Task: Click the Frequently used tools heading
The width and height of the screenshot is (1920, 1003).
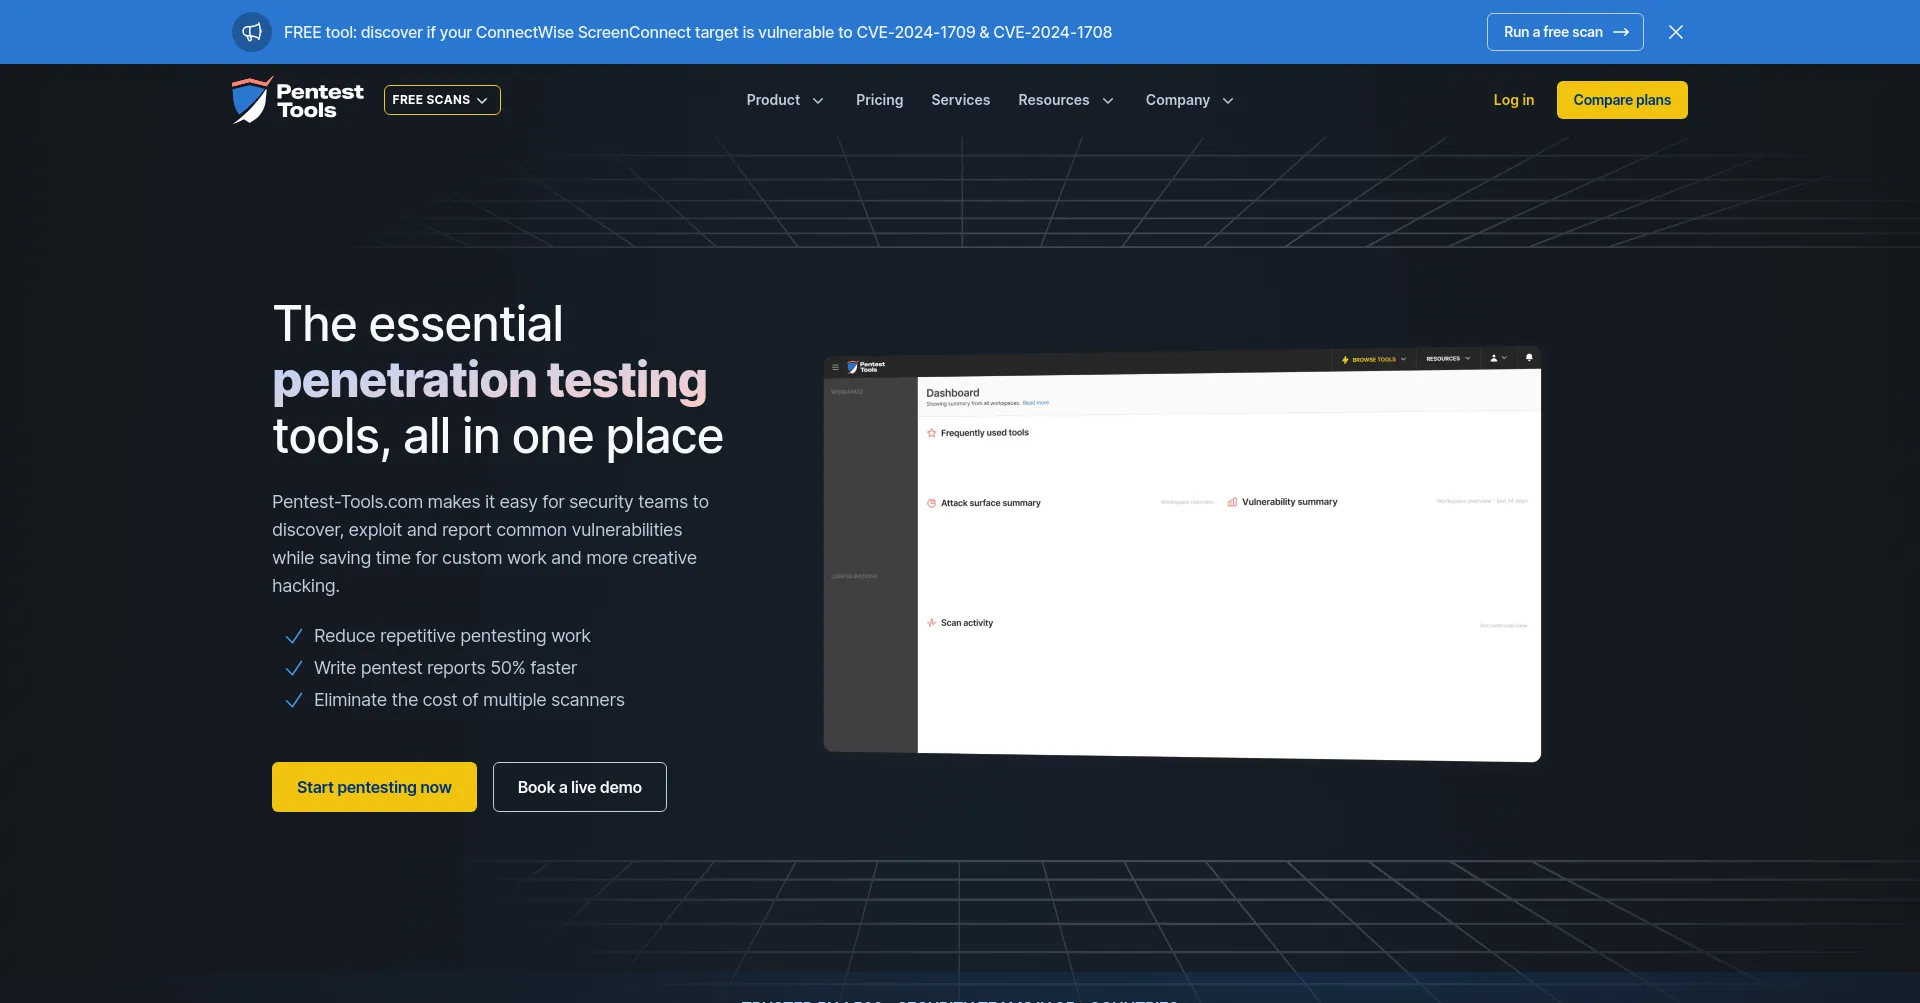Action: point(985,433)
